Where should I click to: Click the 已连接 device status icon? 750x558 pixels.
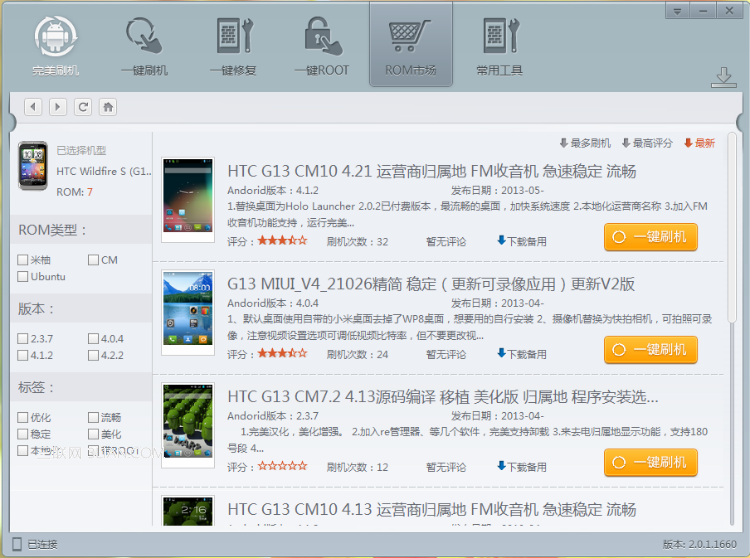pos(17,544)
